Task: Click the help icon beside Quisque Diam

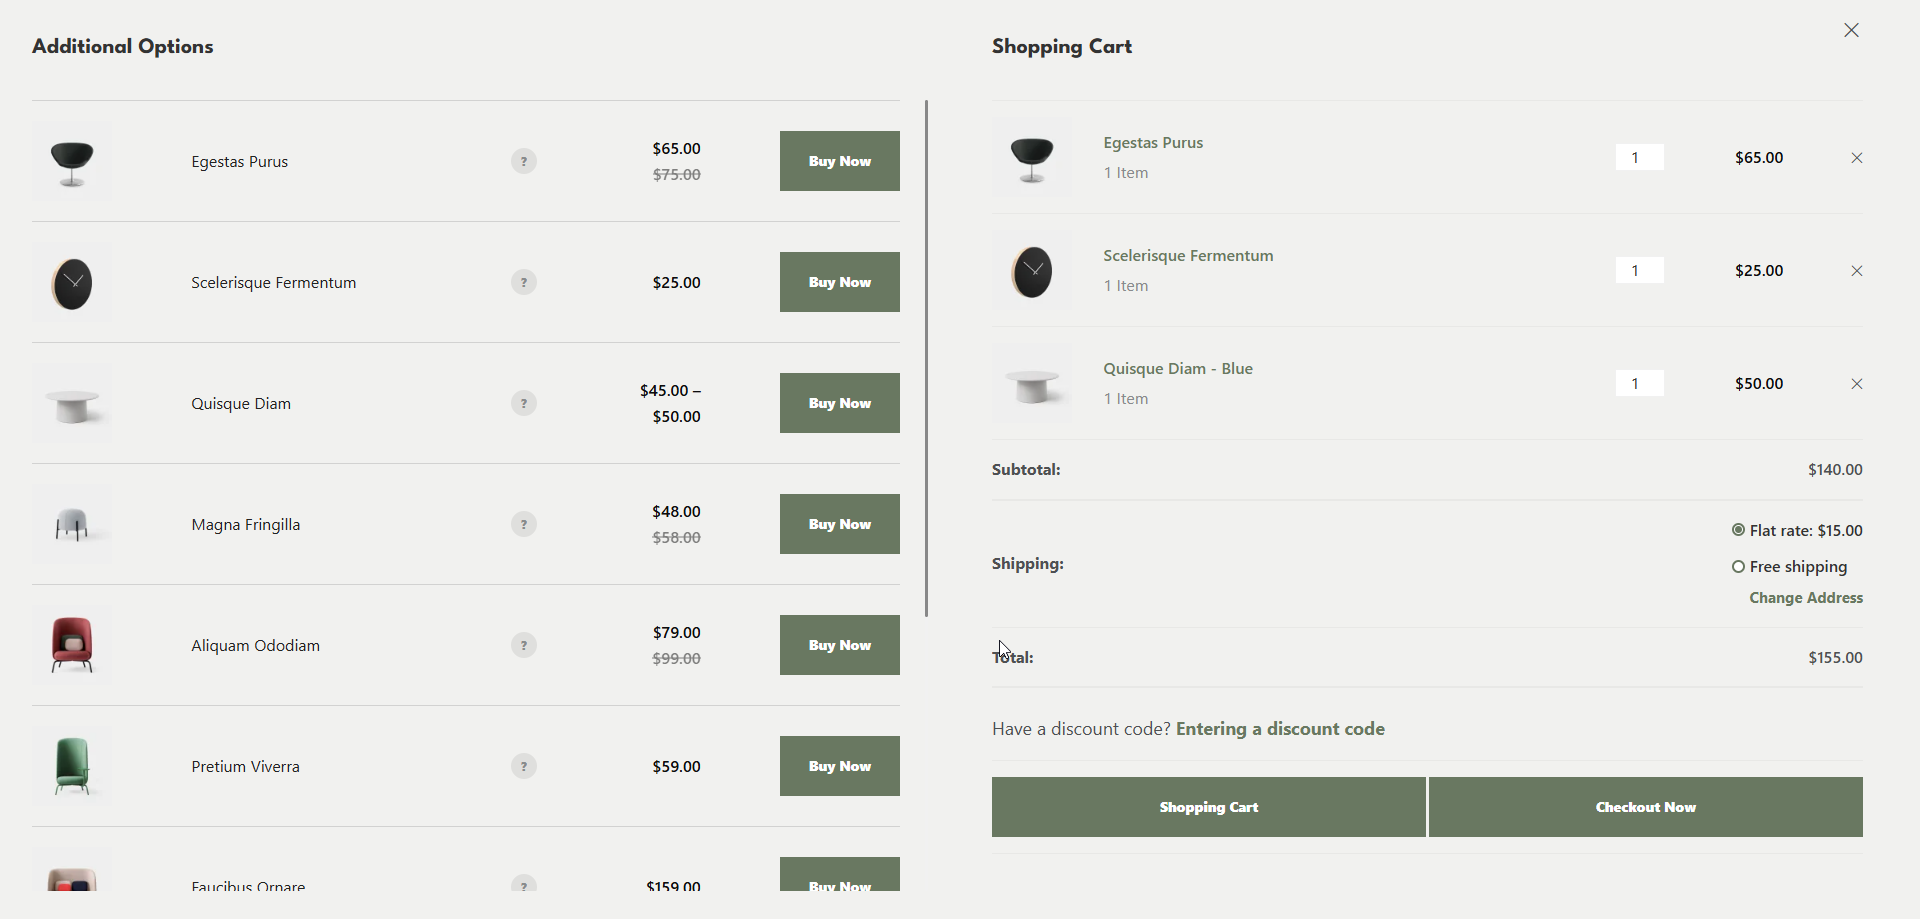Action: click(524, 403)
